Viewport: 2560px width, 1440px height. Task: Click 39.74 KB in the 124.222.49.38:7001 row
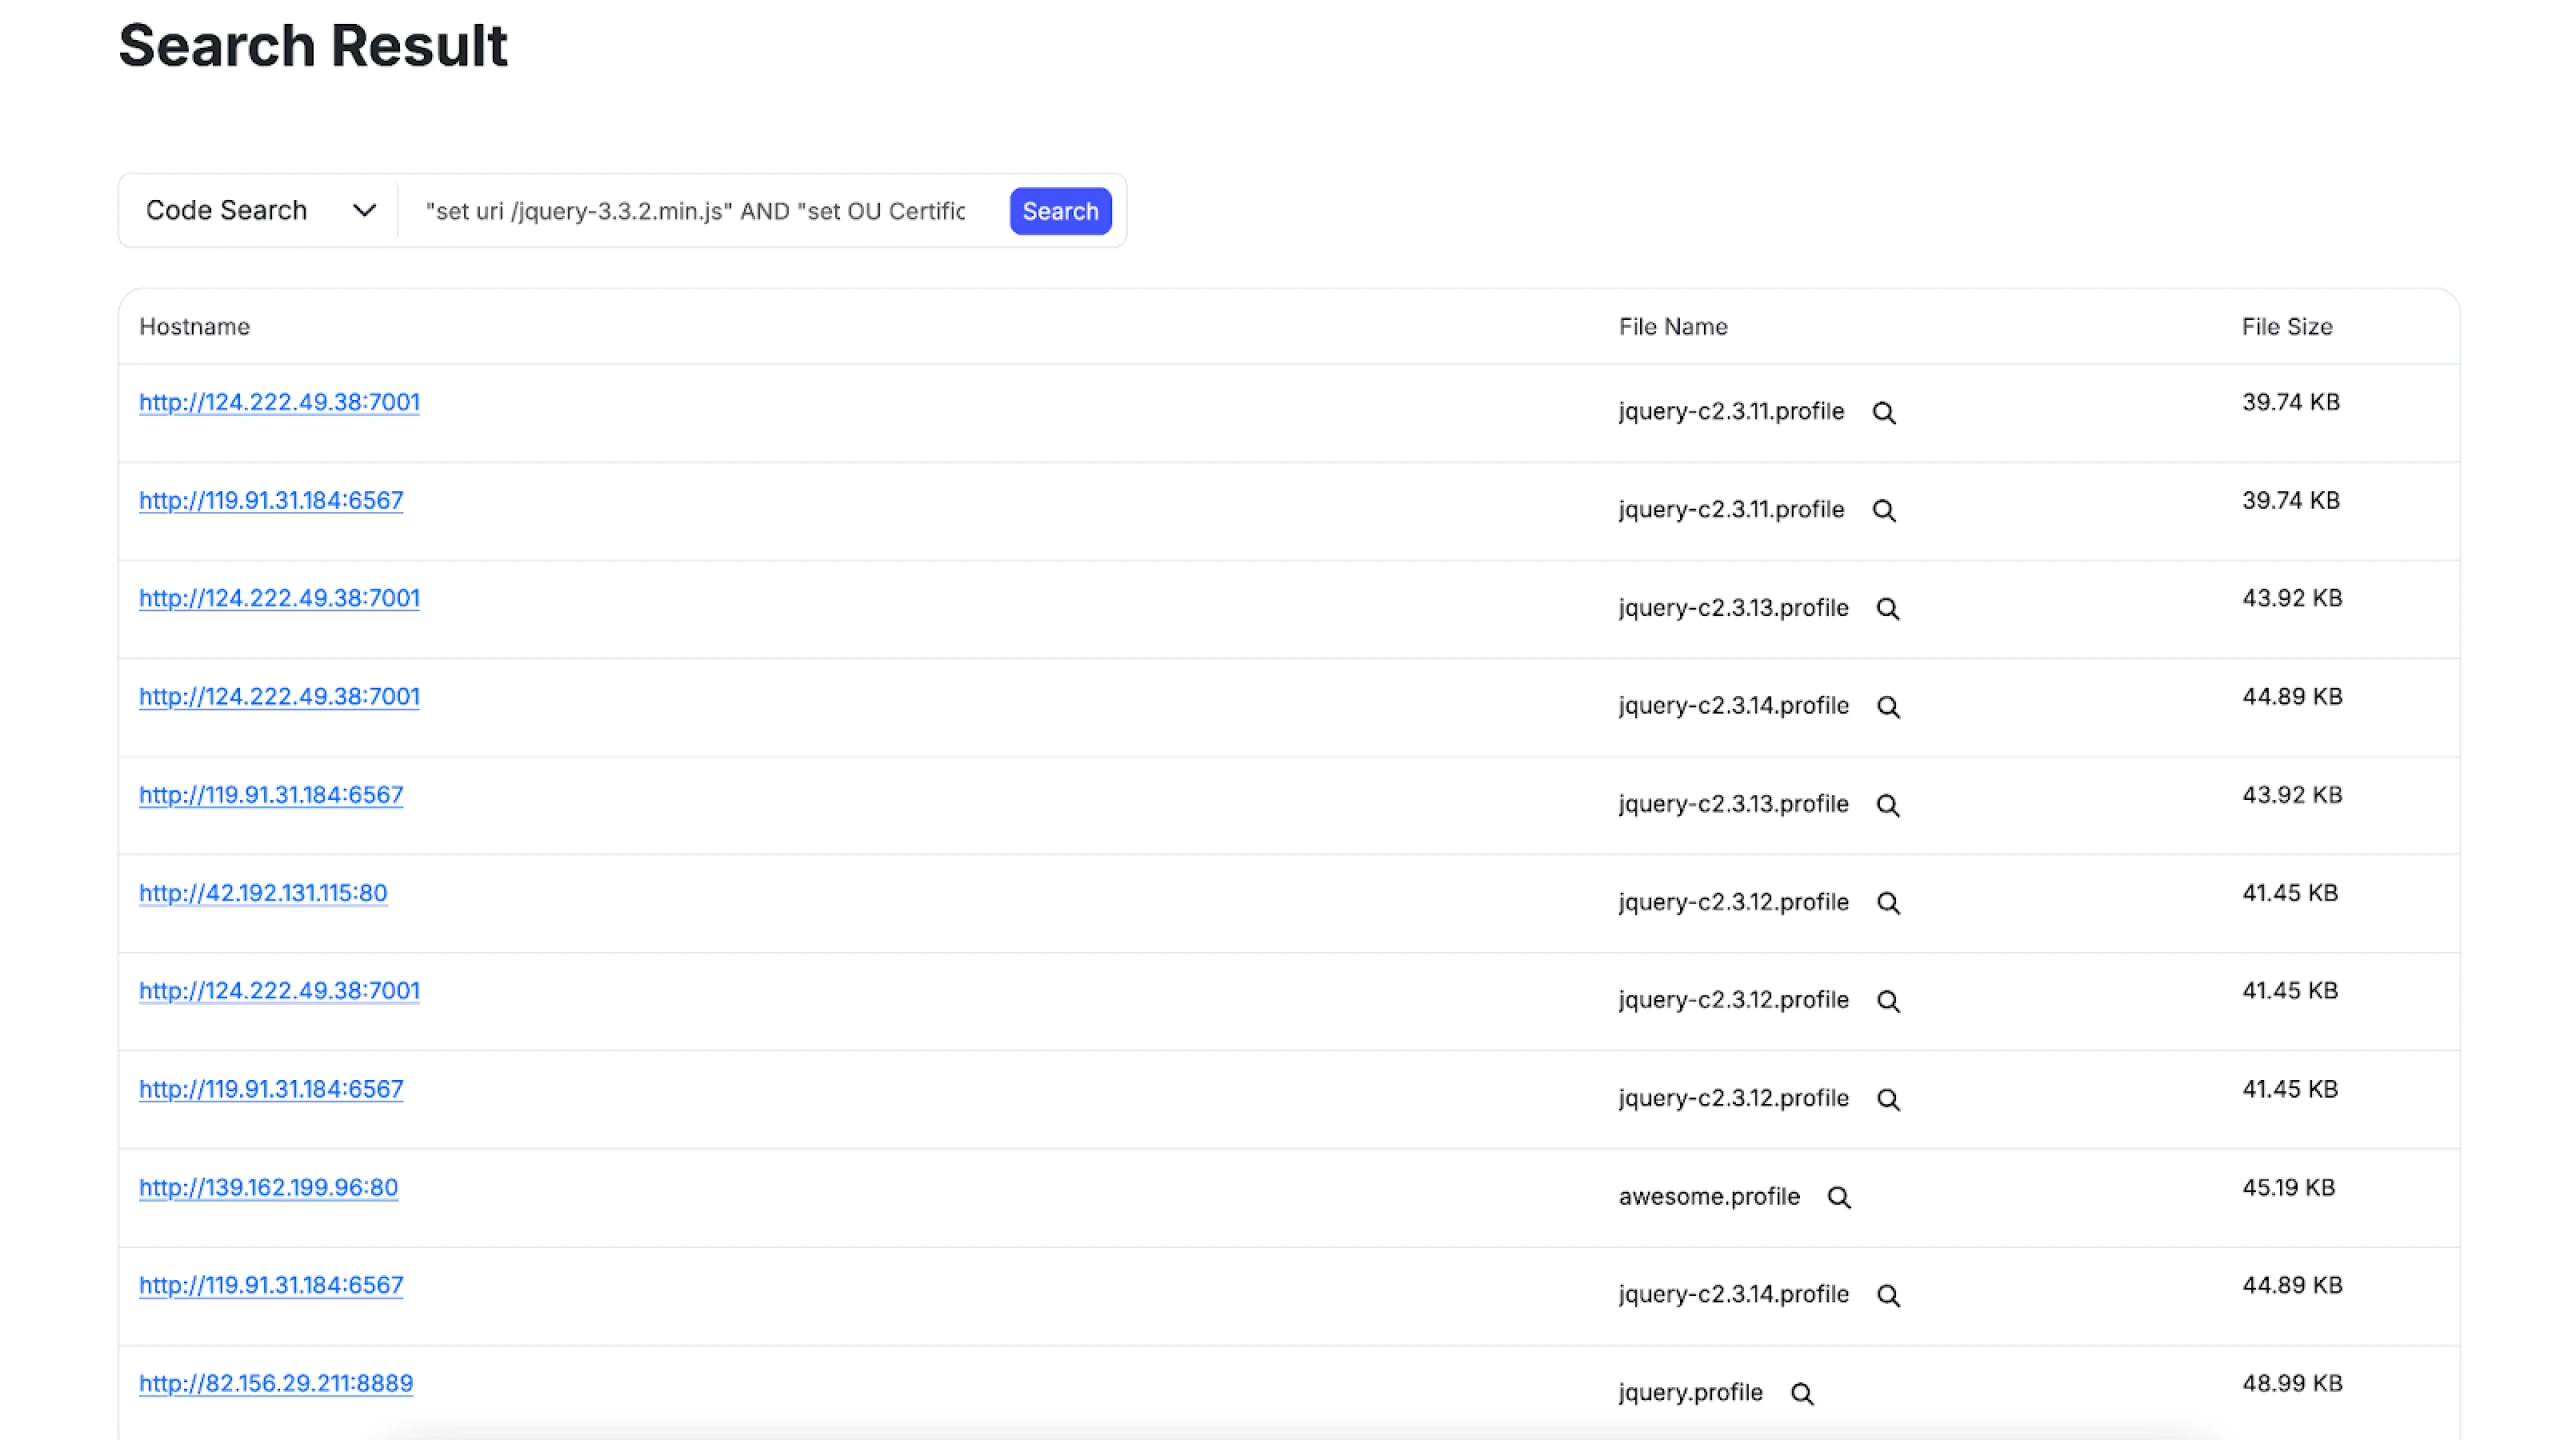click(2291, 402)
